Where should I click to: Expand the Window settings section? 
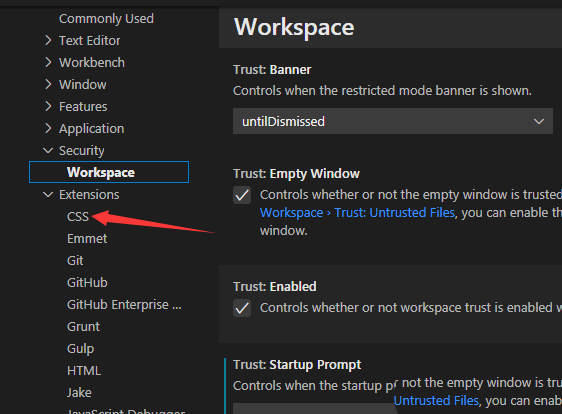click(48, 85)
